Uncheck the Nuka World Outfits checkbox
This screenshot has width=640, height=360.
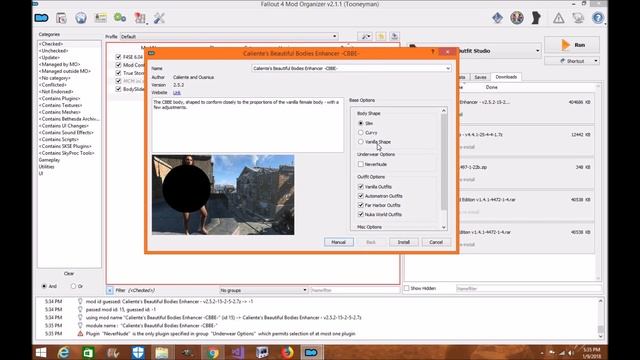click(360, 214)
